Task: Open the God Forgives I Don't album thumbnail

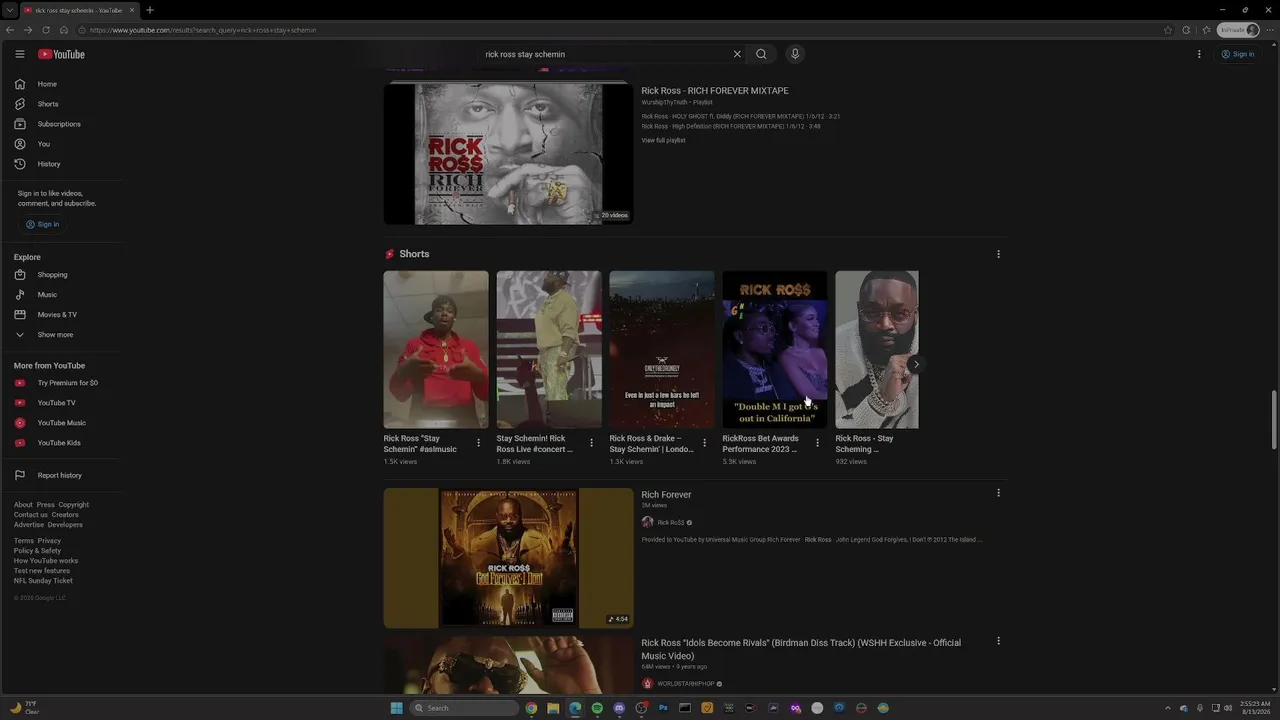Action: click(x=508, y=558)
